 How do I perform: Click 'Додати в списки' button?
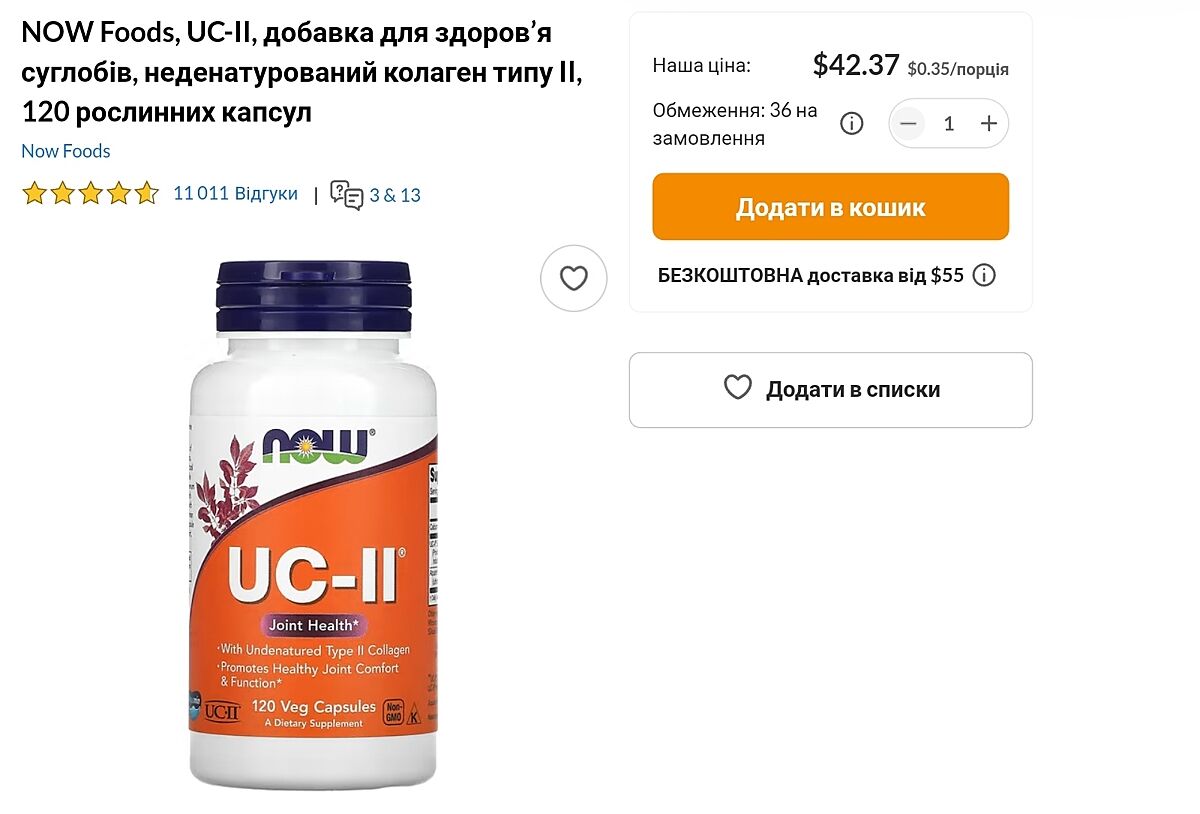pos(831,390)
